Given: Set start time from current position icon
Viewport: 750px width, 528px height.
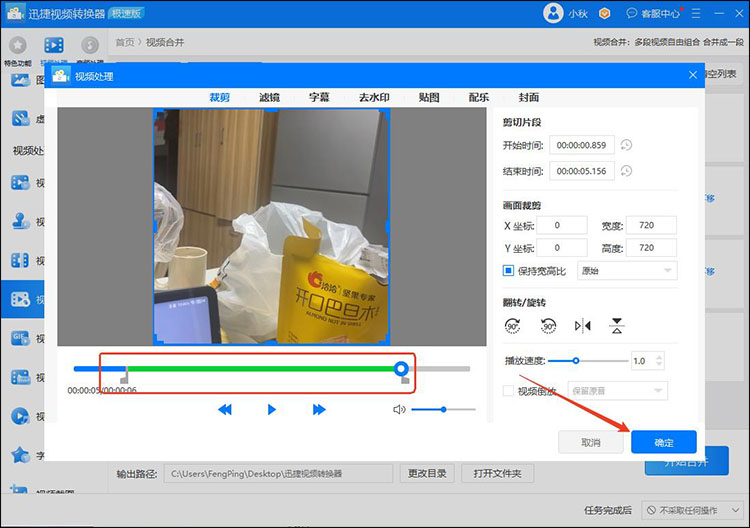Looking at the screenshot, I should click(626, 145).
